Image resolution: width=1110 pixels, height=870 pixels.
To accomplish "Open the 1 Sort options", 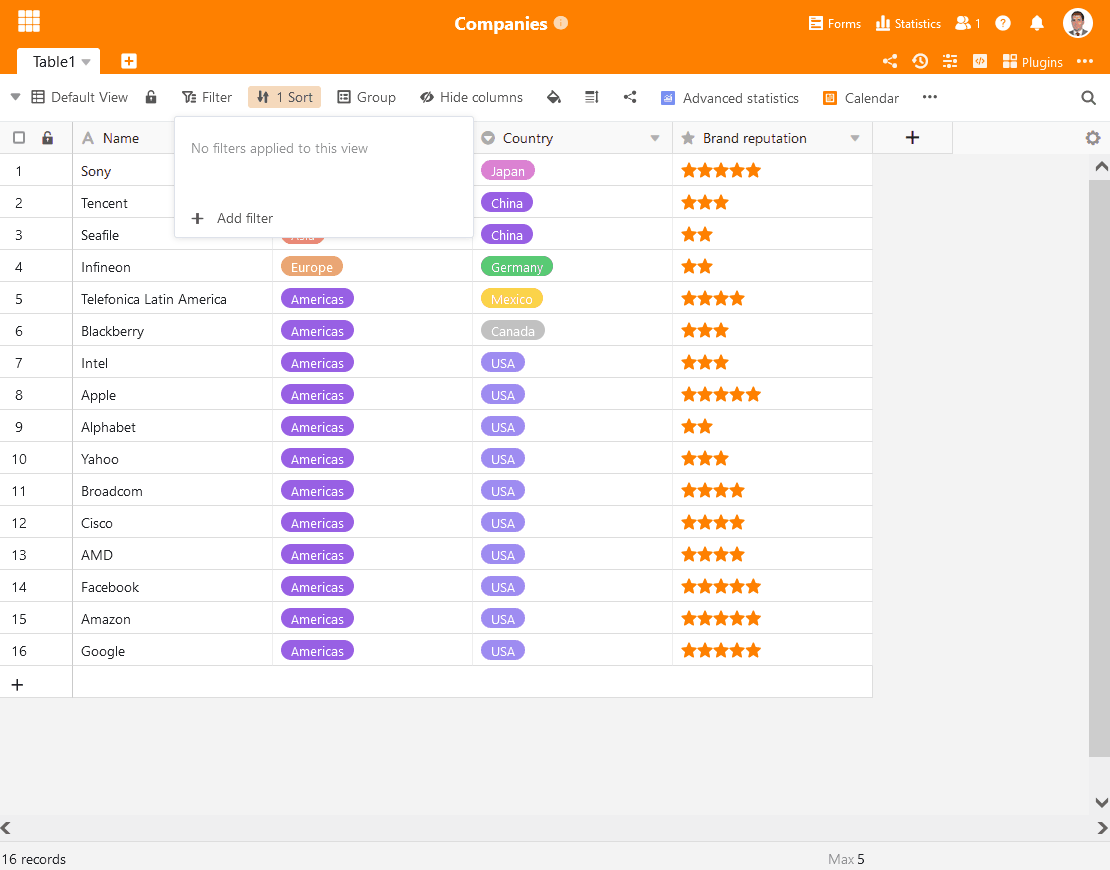I will [285, 97].
